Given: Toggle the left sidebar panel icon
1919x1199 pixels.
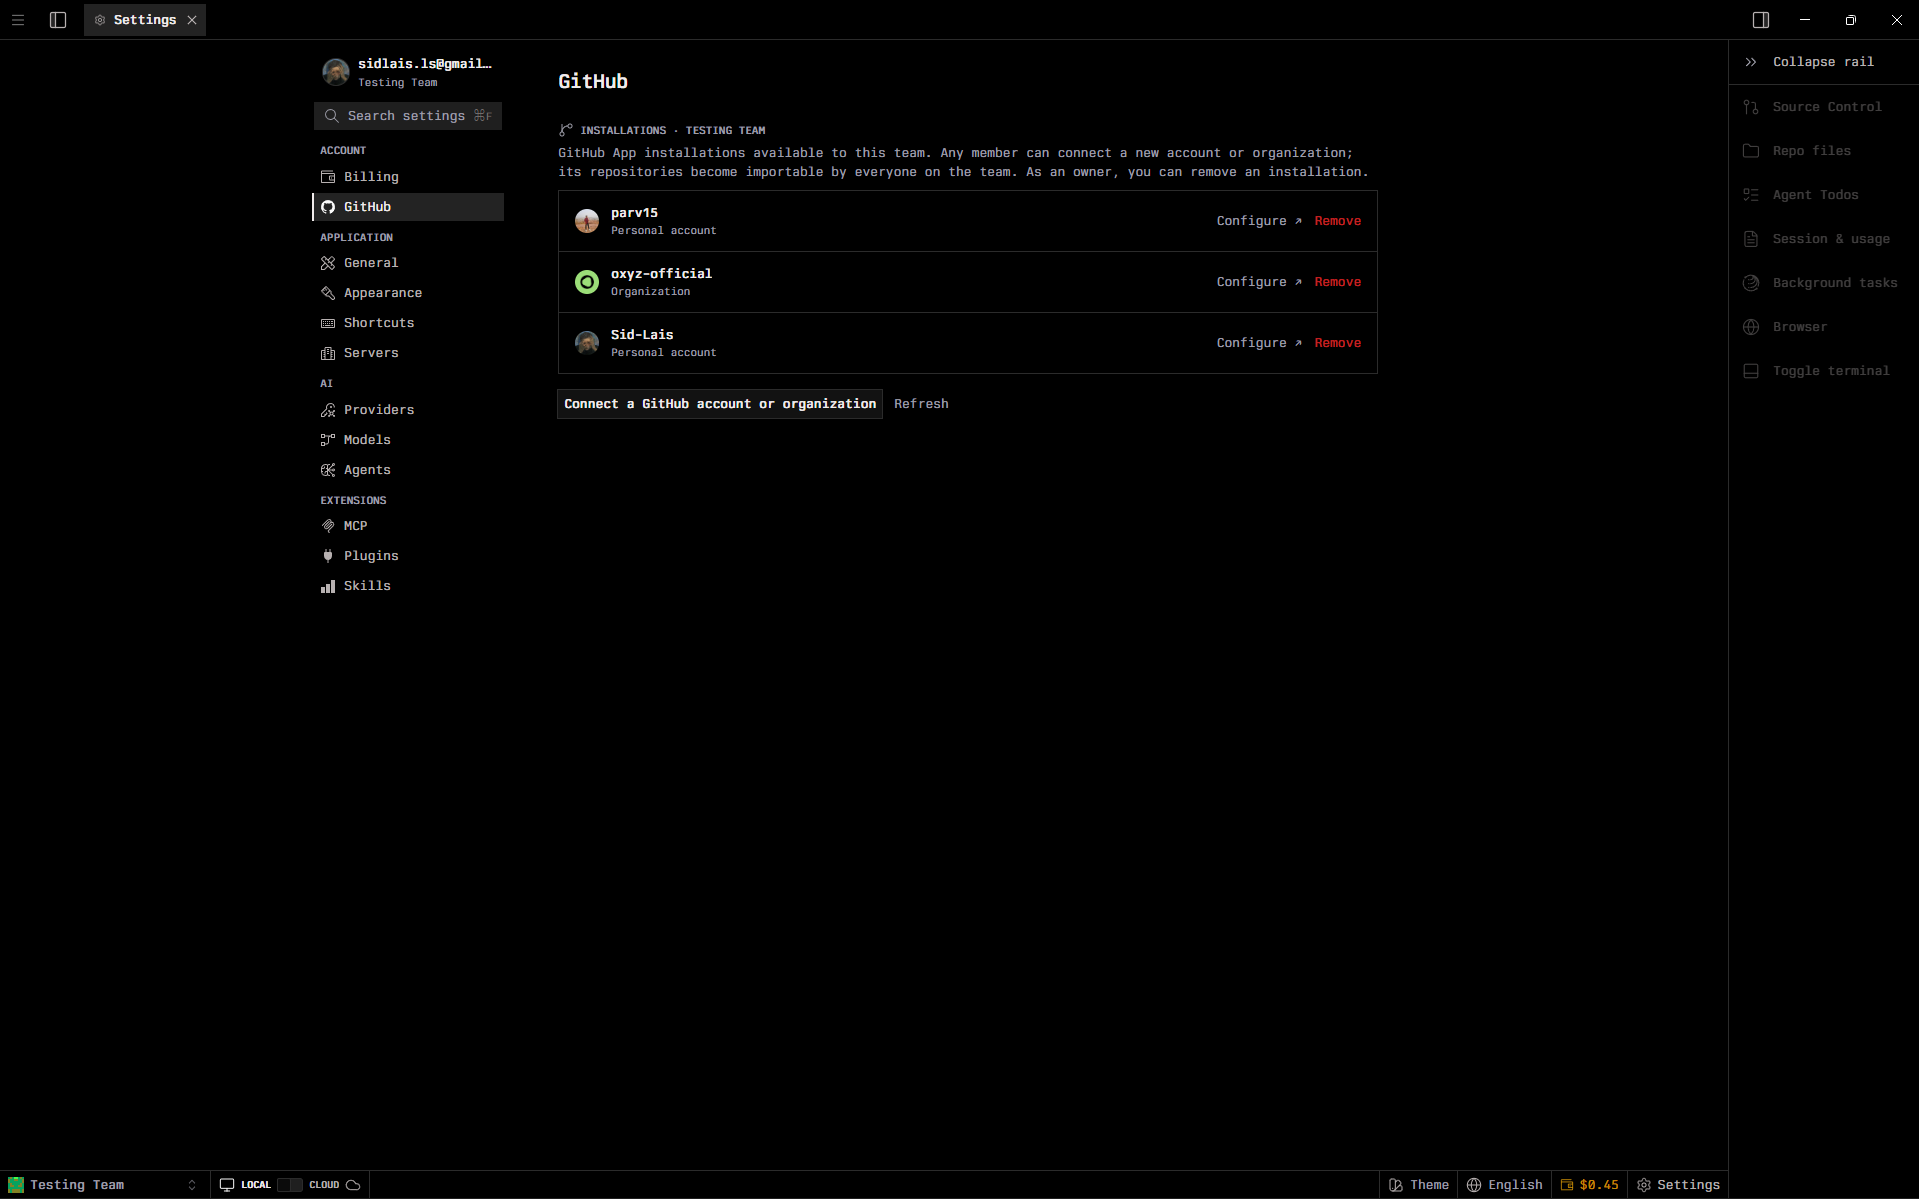Looking at the screenshot, I should (58, 20).
